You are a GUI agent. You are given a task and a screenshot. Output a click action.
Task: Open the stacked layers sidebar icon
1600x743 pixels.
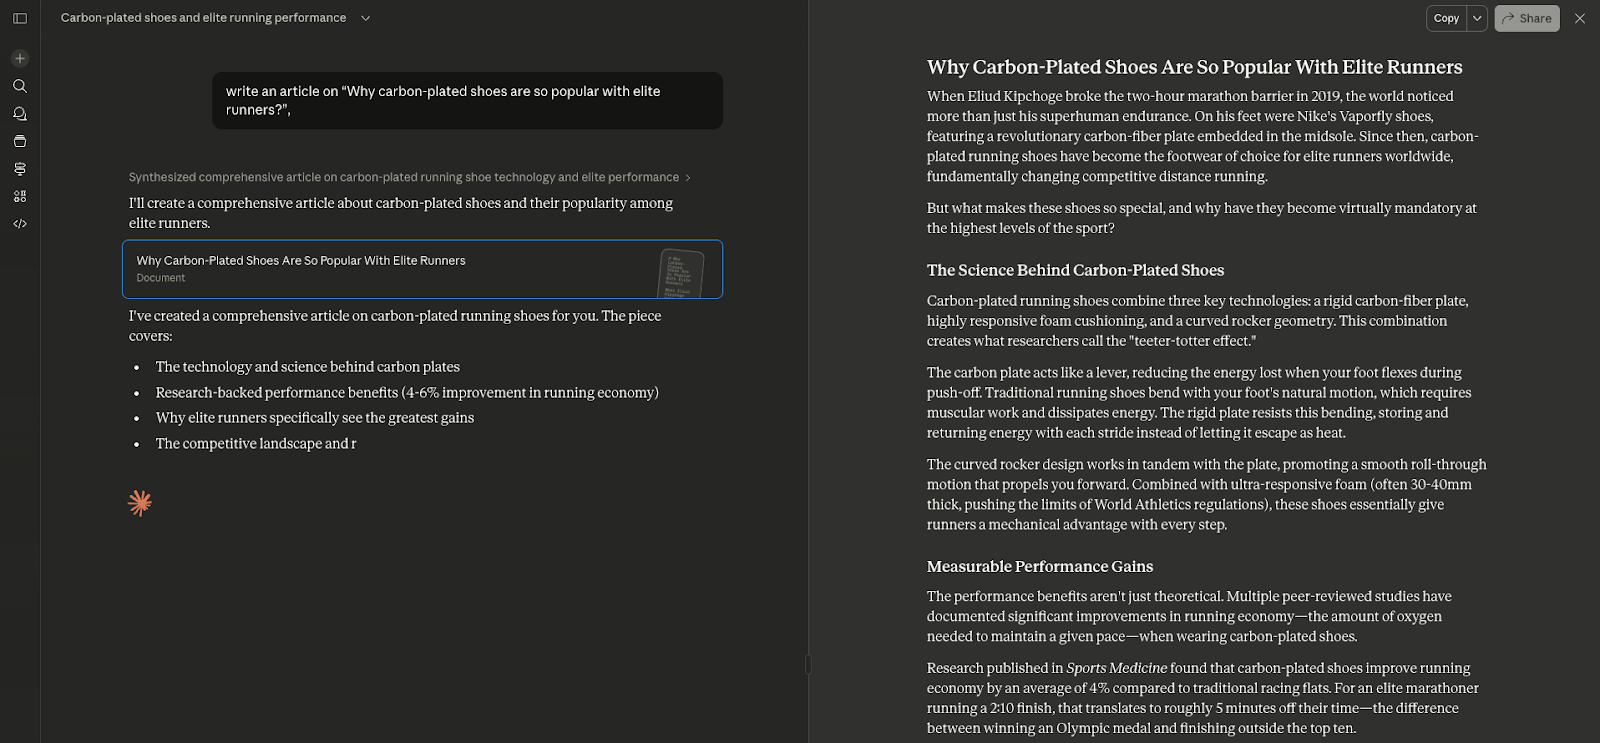tap(20, 169)
